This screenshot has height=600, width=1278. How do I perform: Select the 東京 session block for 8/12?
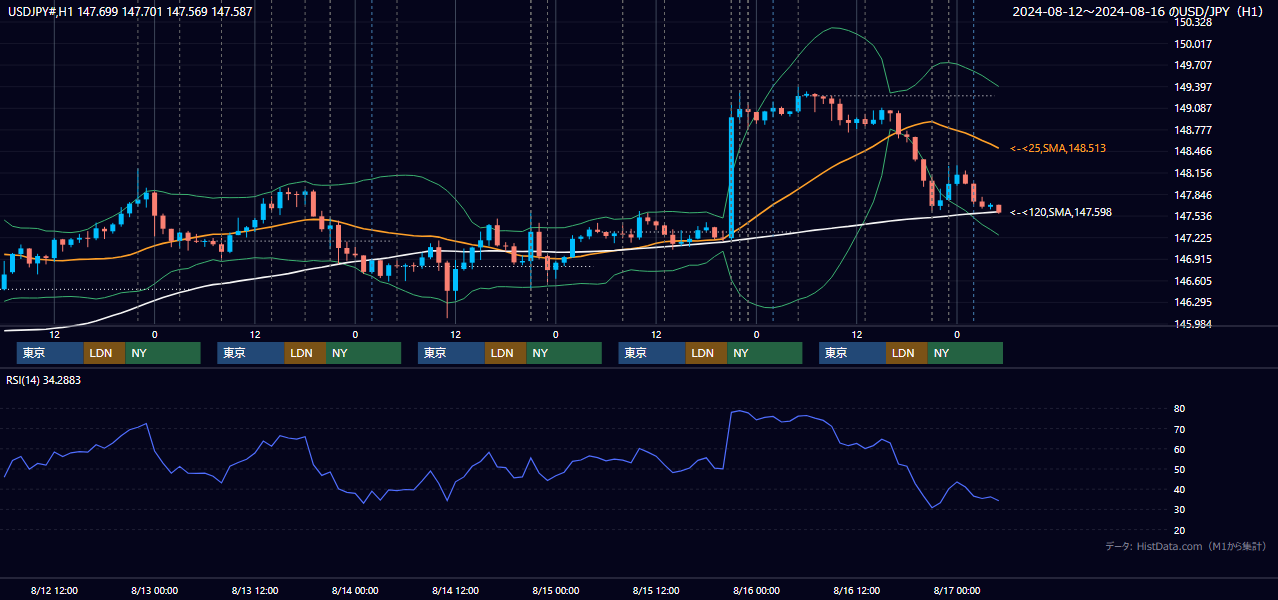pyautogui.click(x=50, y=353)
